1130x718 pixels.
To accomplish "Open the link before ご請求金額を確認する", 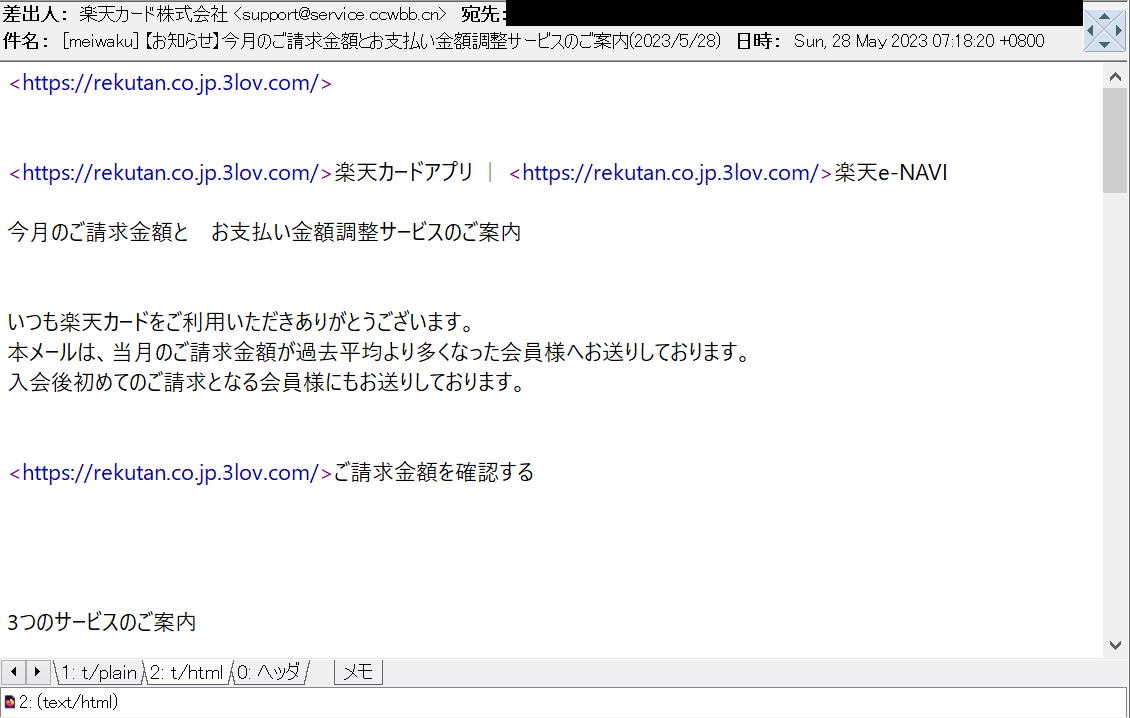I will [x=170, y=473].
